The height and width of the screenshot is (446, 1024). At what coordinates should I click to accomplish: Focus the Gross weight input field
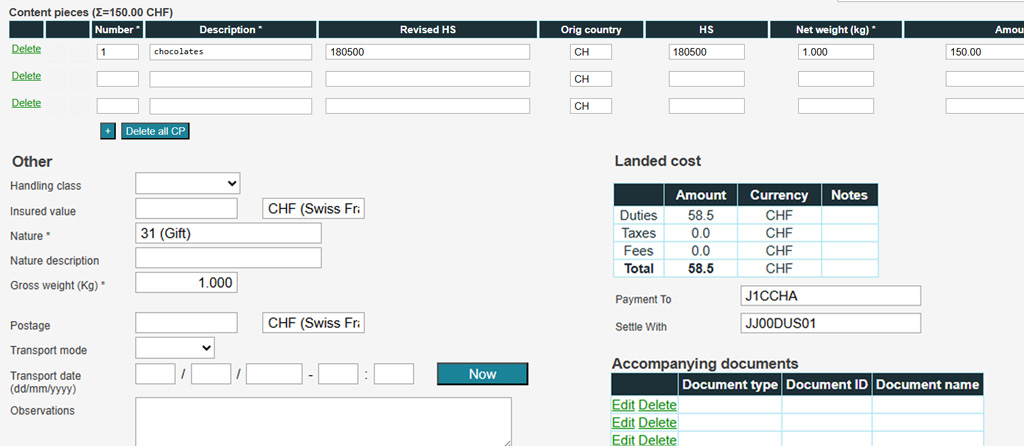186,283
